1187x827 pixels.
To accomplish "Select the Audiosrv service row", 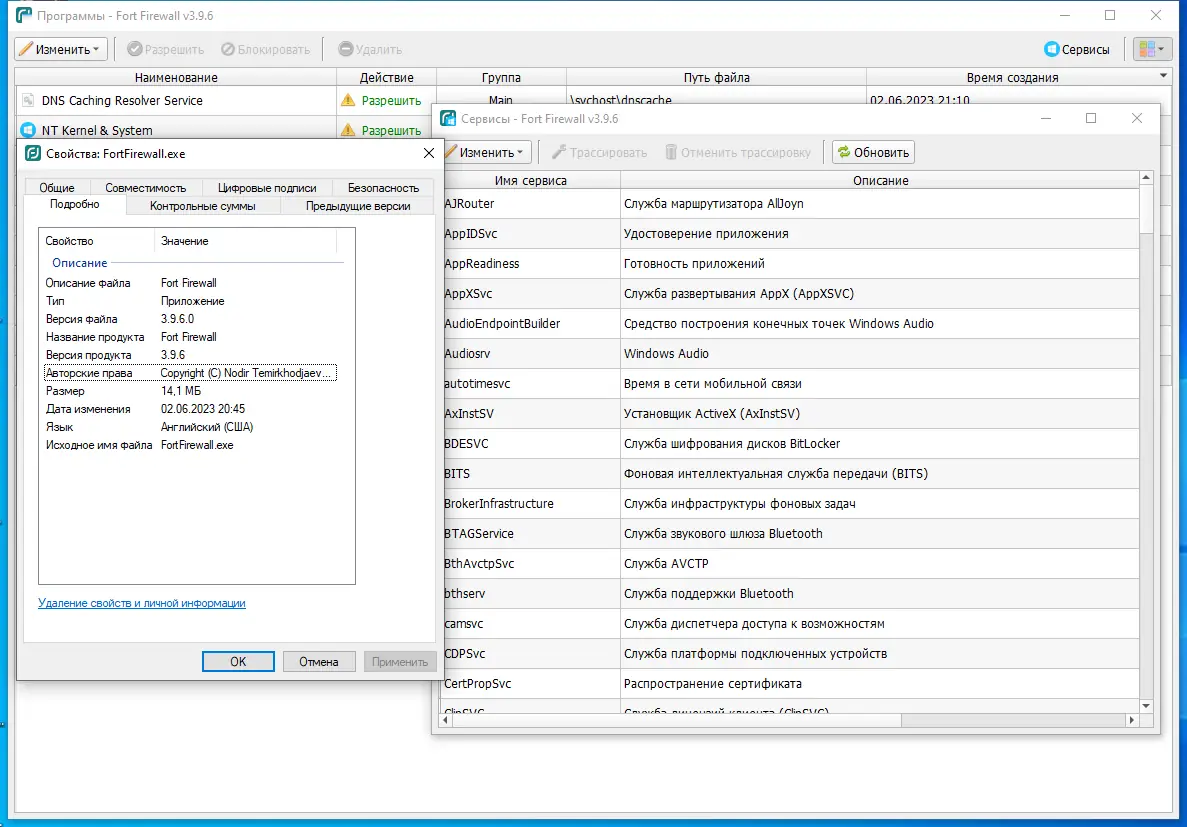I will click(790, 354).
